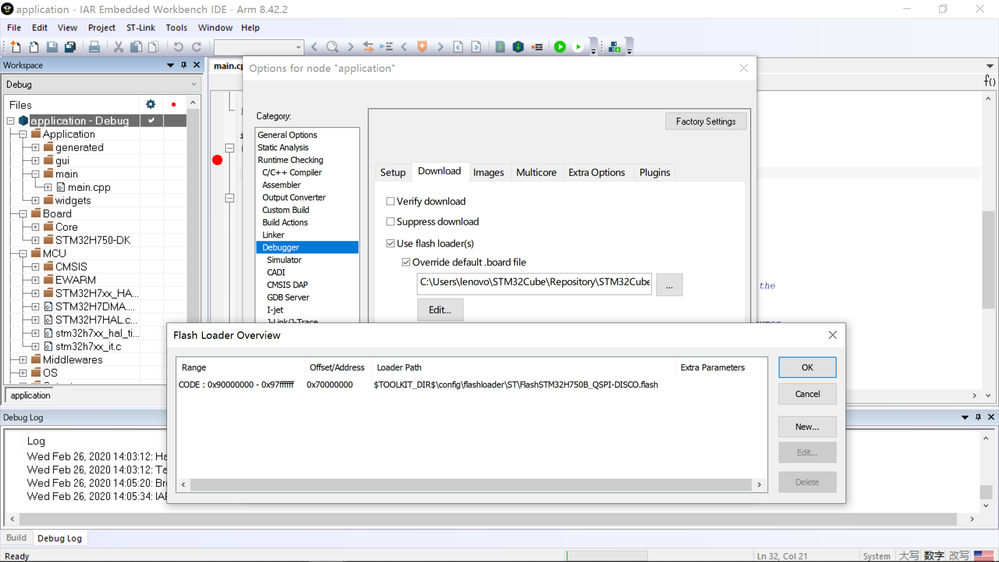Collapse the Board folder

23,213
